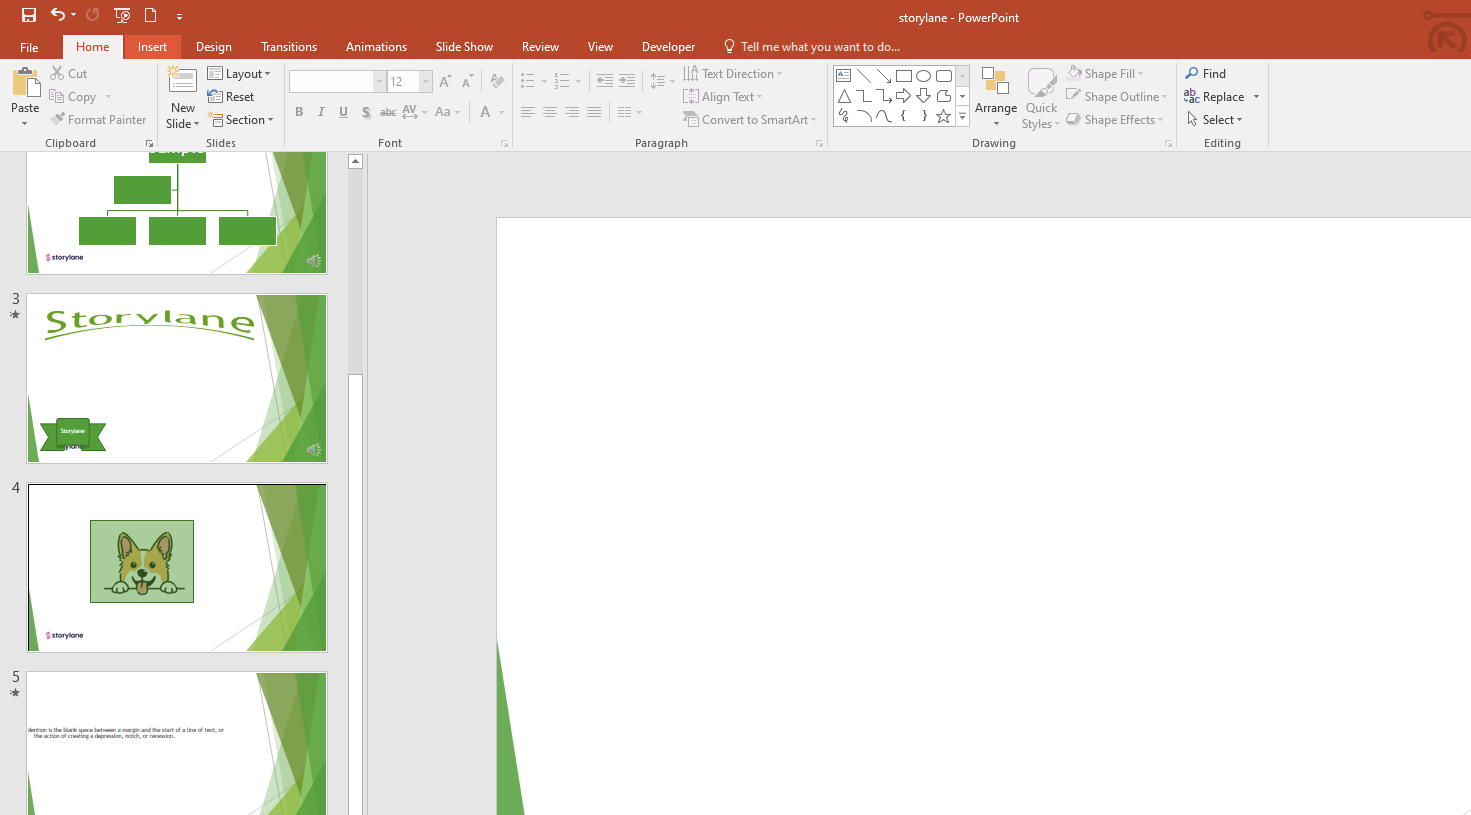Image resolution: width=1471 pixels, height=815 pixels.
Task: Click the Reset slide button
Action: (x=231, y=97)
